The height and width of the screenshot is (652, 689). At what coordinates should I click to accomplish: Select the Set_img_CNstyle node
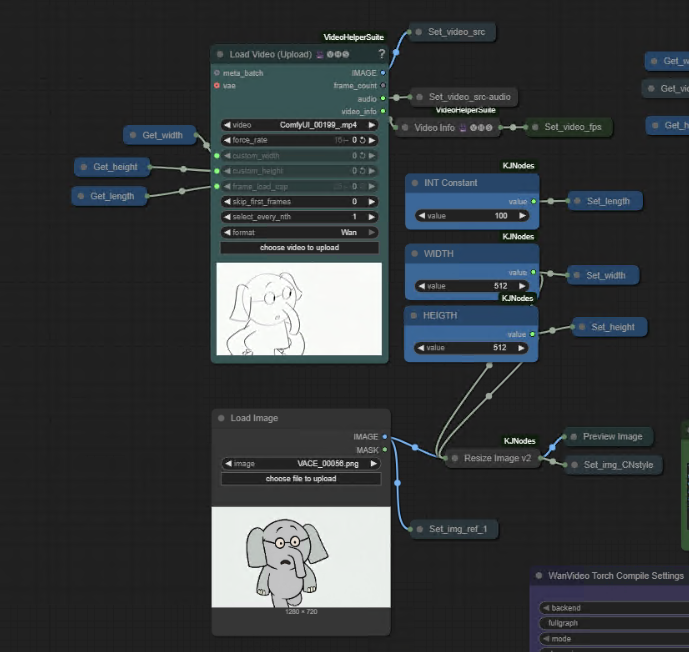pos(613,465)
